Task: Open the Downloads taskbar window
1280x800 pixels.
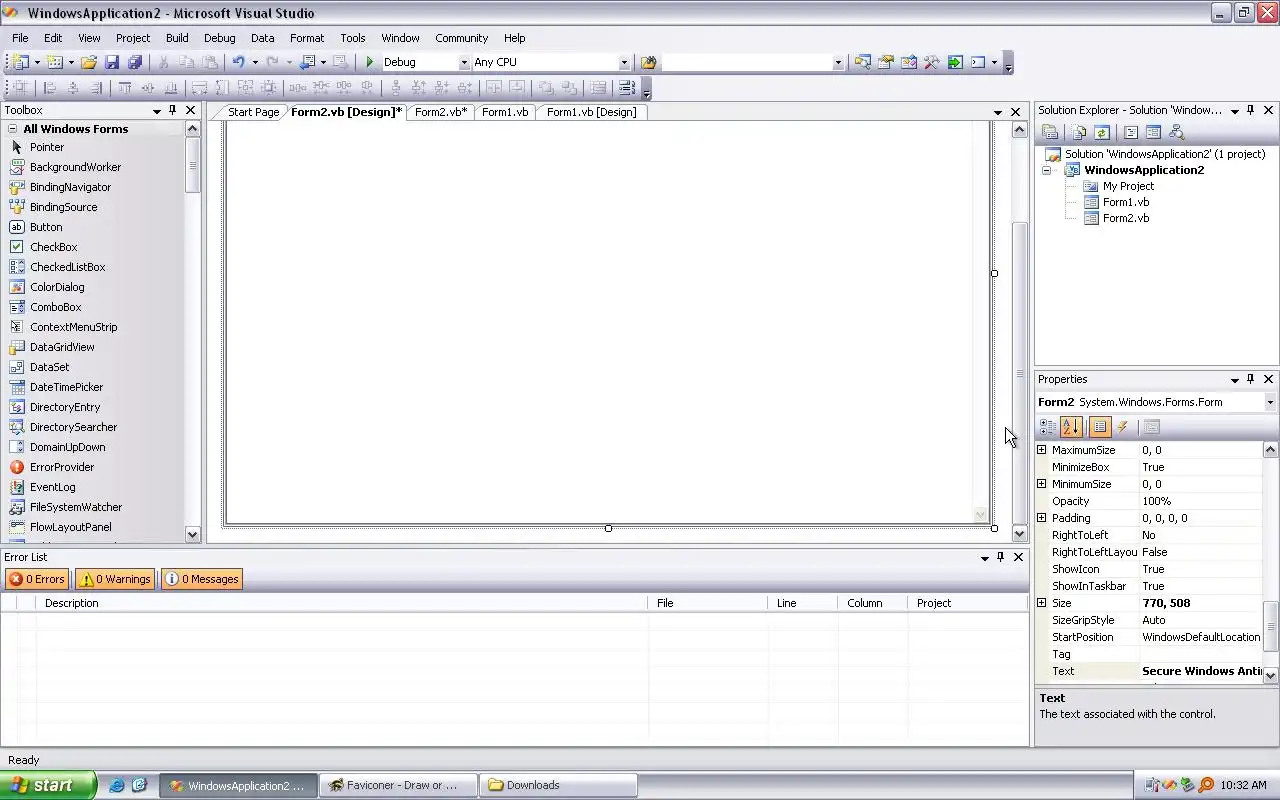Action: click(x=556, y=785)
